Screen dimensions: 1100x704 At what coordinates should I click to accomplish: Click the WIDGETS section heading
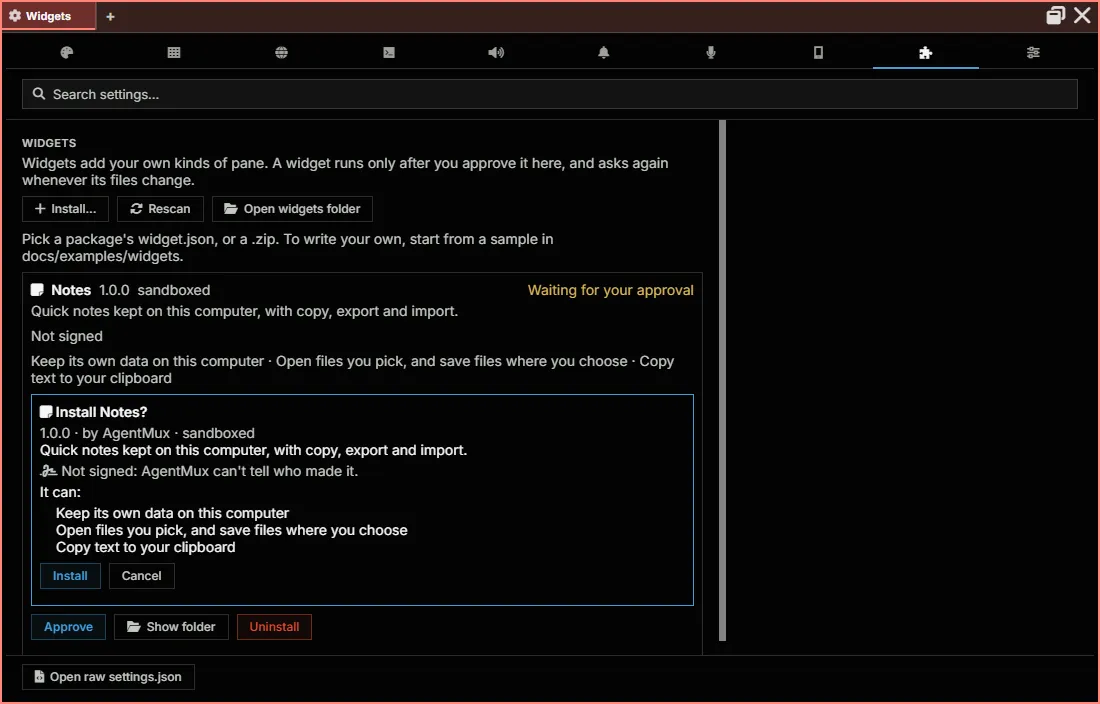(49, 143)
